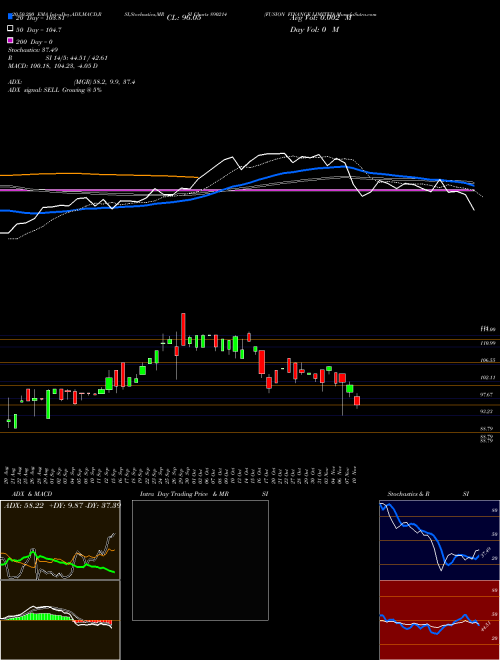Click inside the empty intraday trading price box
Image resolution: width=500 pixels, height=660 pixels.
[x=200, y=560]
